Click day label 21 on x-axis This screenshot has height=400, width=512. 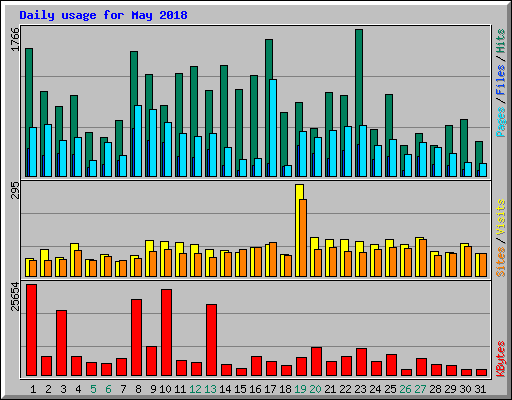(330, 389)
